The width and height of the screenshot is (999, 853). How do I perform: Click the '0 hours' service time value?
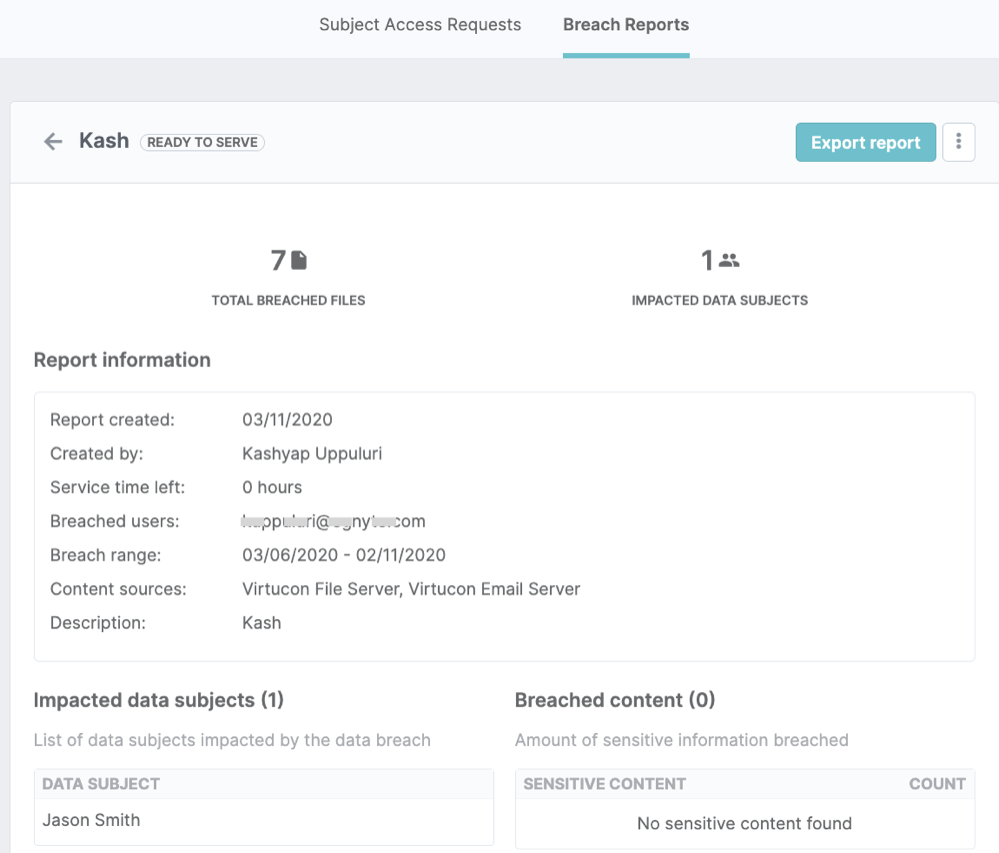click(272, 487)
